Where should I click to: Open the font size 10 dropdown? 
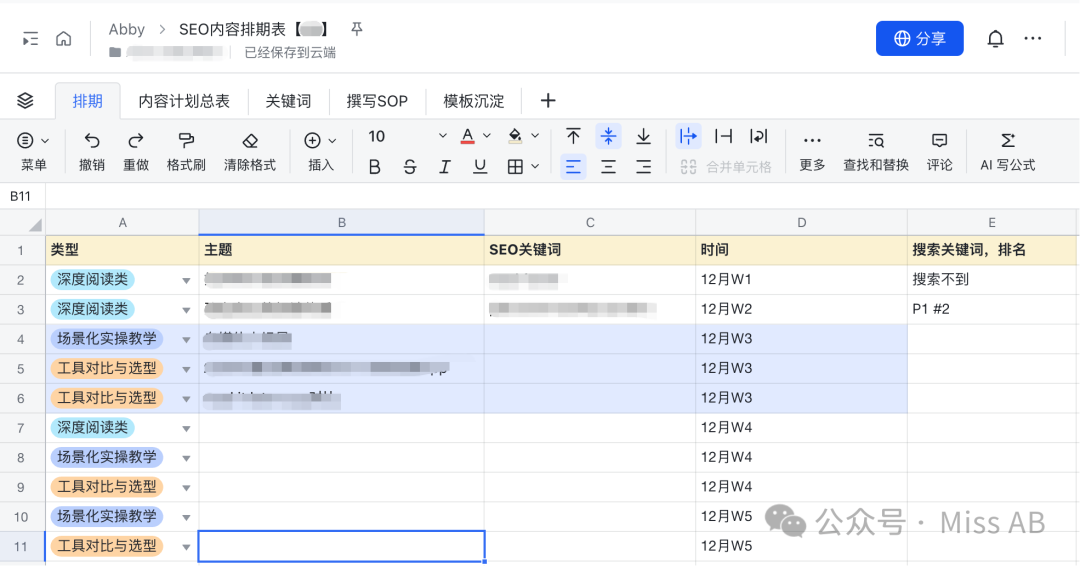[443, 136]
